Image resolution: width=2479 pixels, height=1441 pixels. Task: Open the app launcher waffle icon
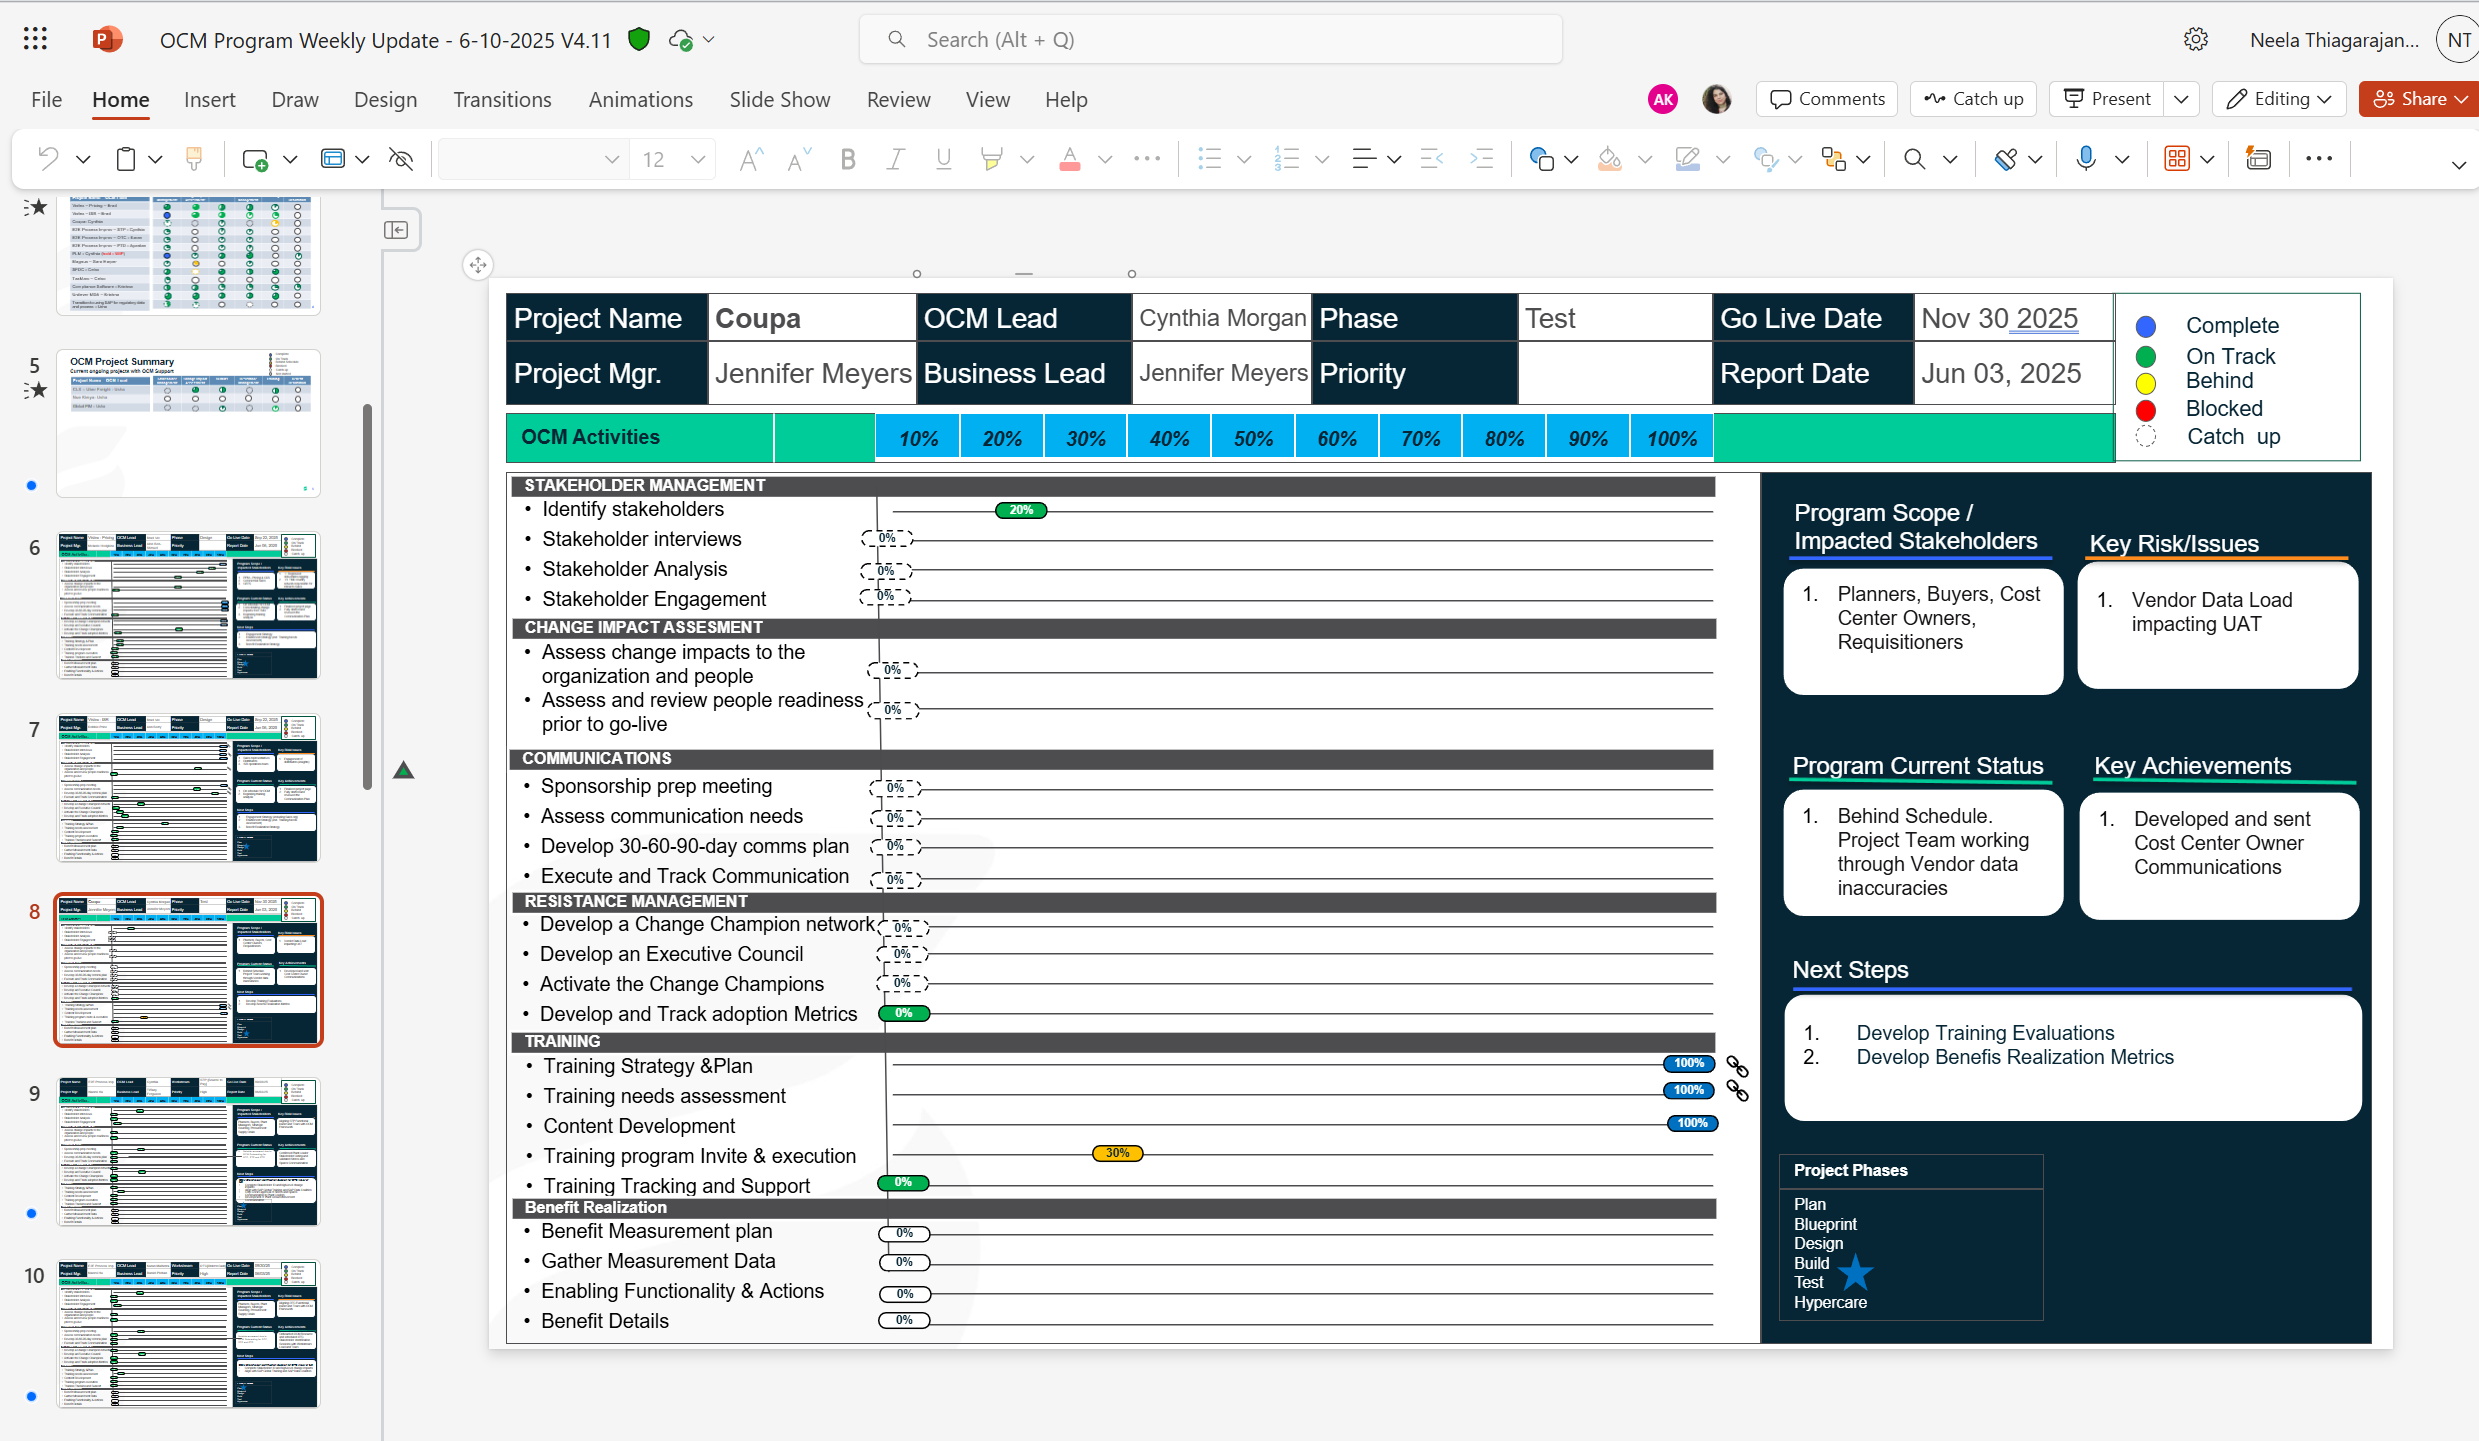35,39
